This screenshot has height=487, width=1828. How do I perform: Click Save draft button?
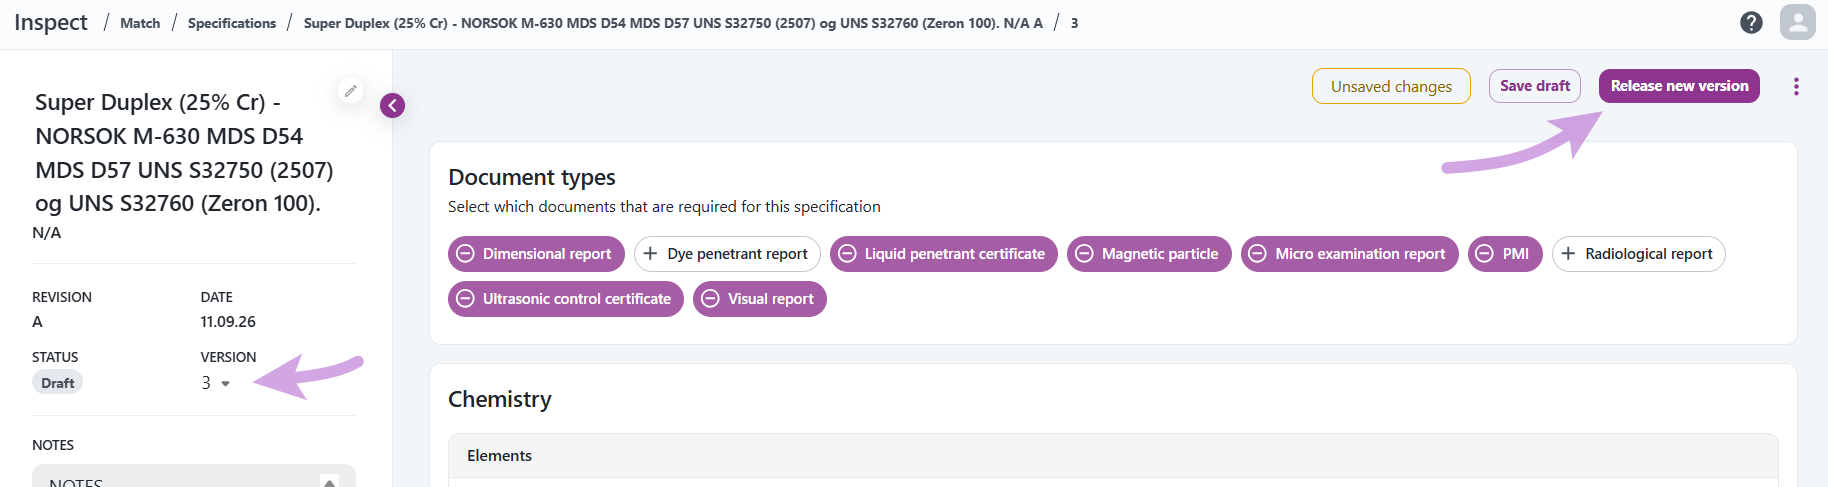click(x=1535, y=86)
